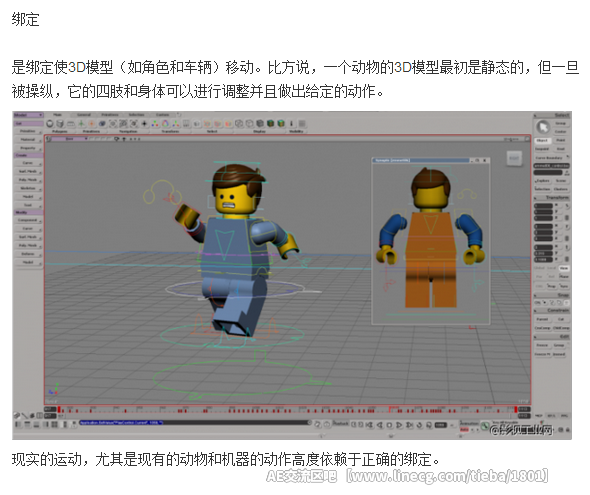
Task: Click the wireframe cube display icon
Action: click(x=239, y=123)
